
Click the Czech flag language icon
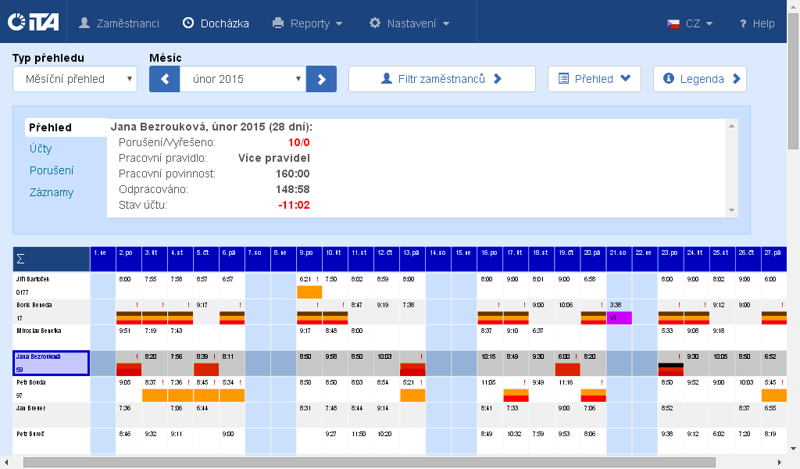coord(674,23)
